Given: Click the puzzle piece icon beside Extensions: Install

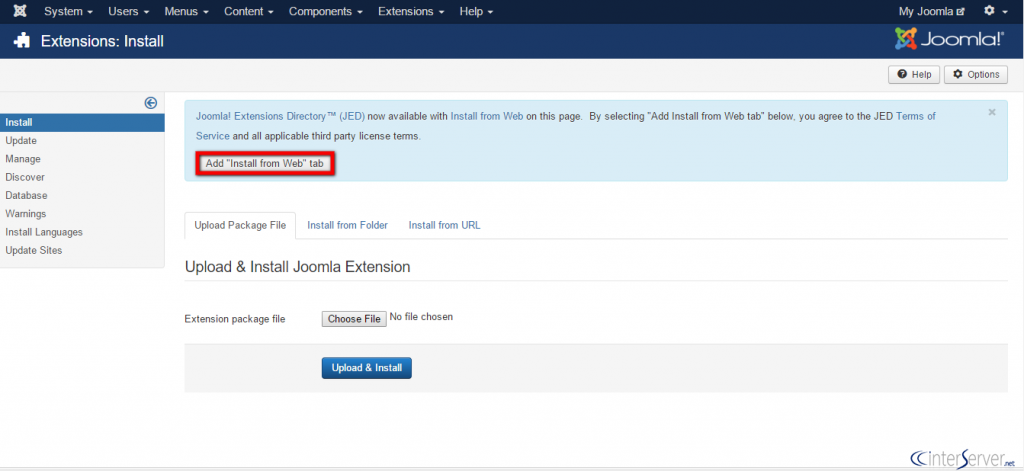Looking at the screenshot, I should tap(22, 41).
